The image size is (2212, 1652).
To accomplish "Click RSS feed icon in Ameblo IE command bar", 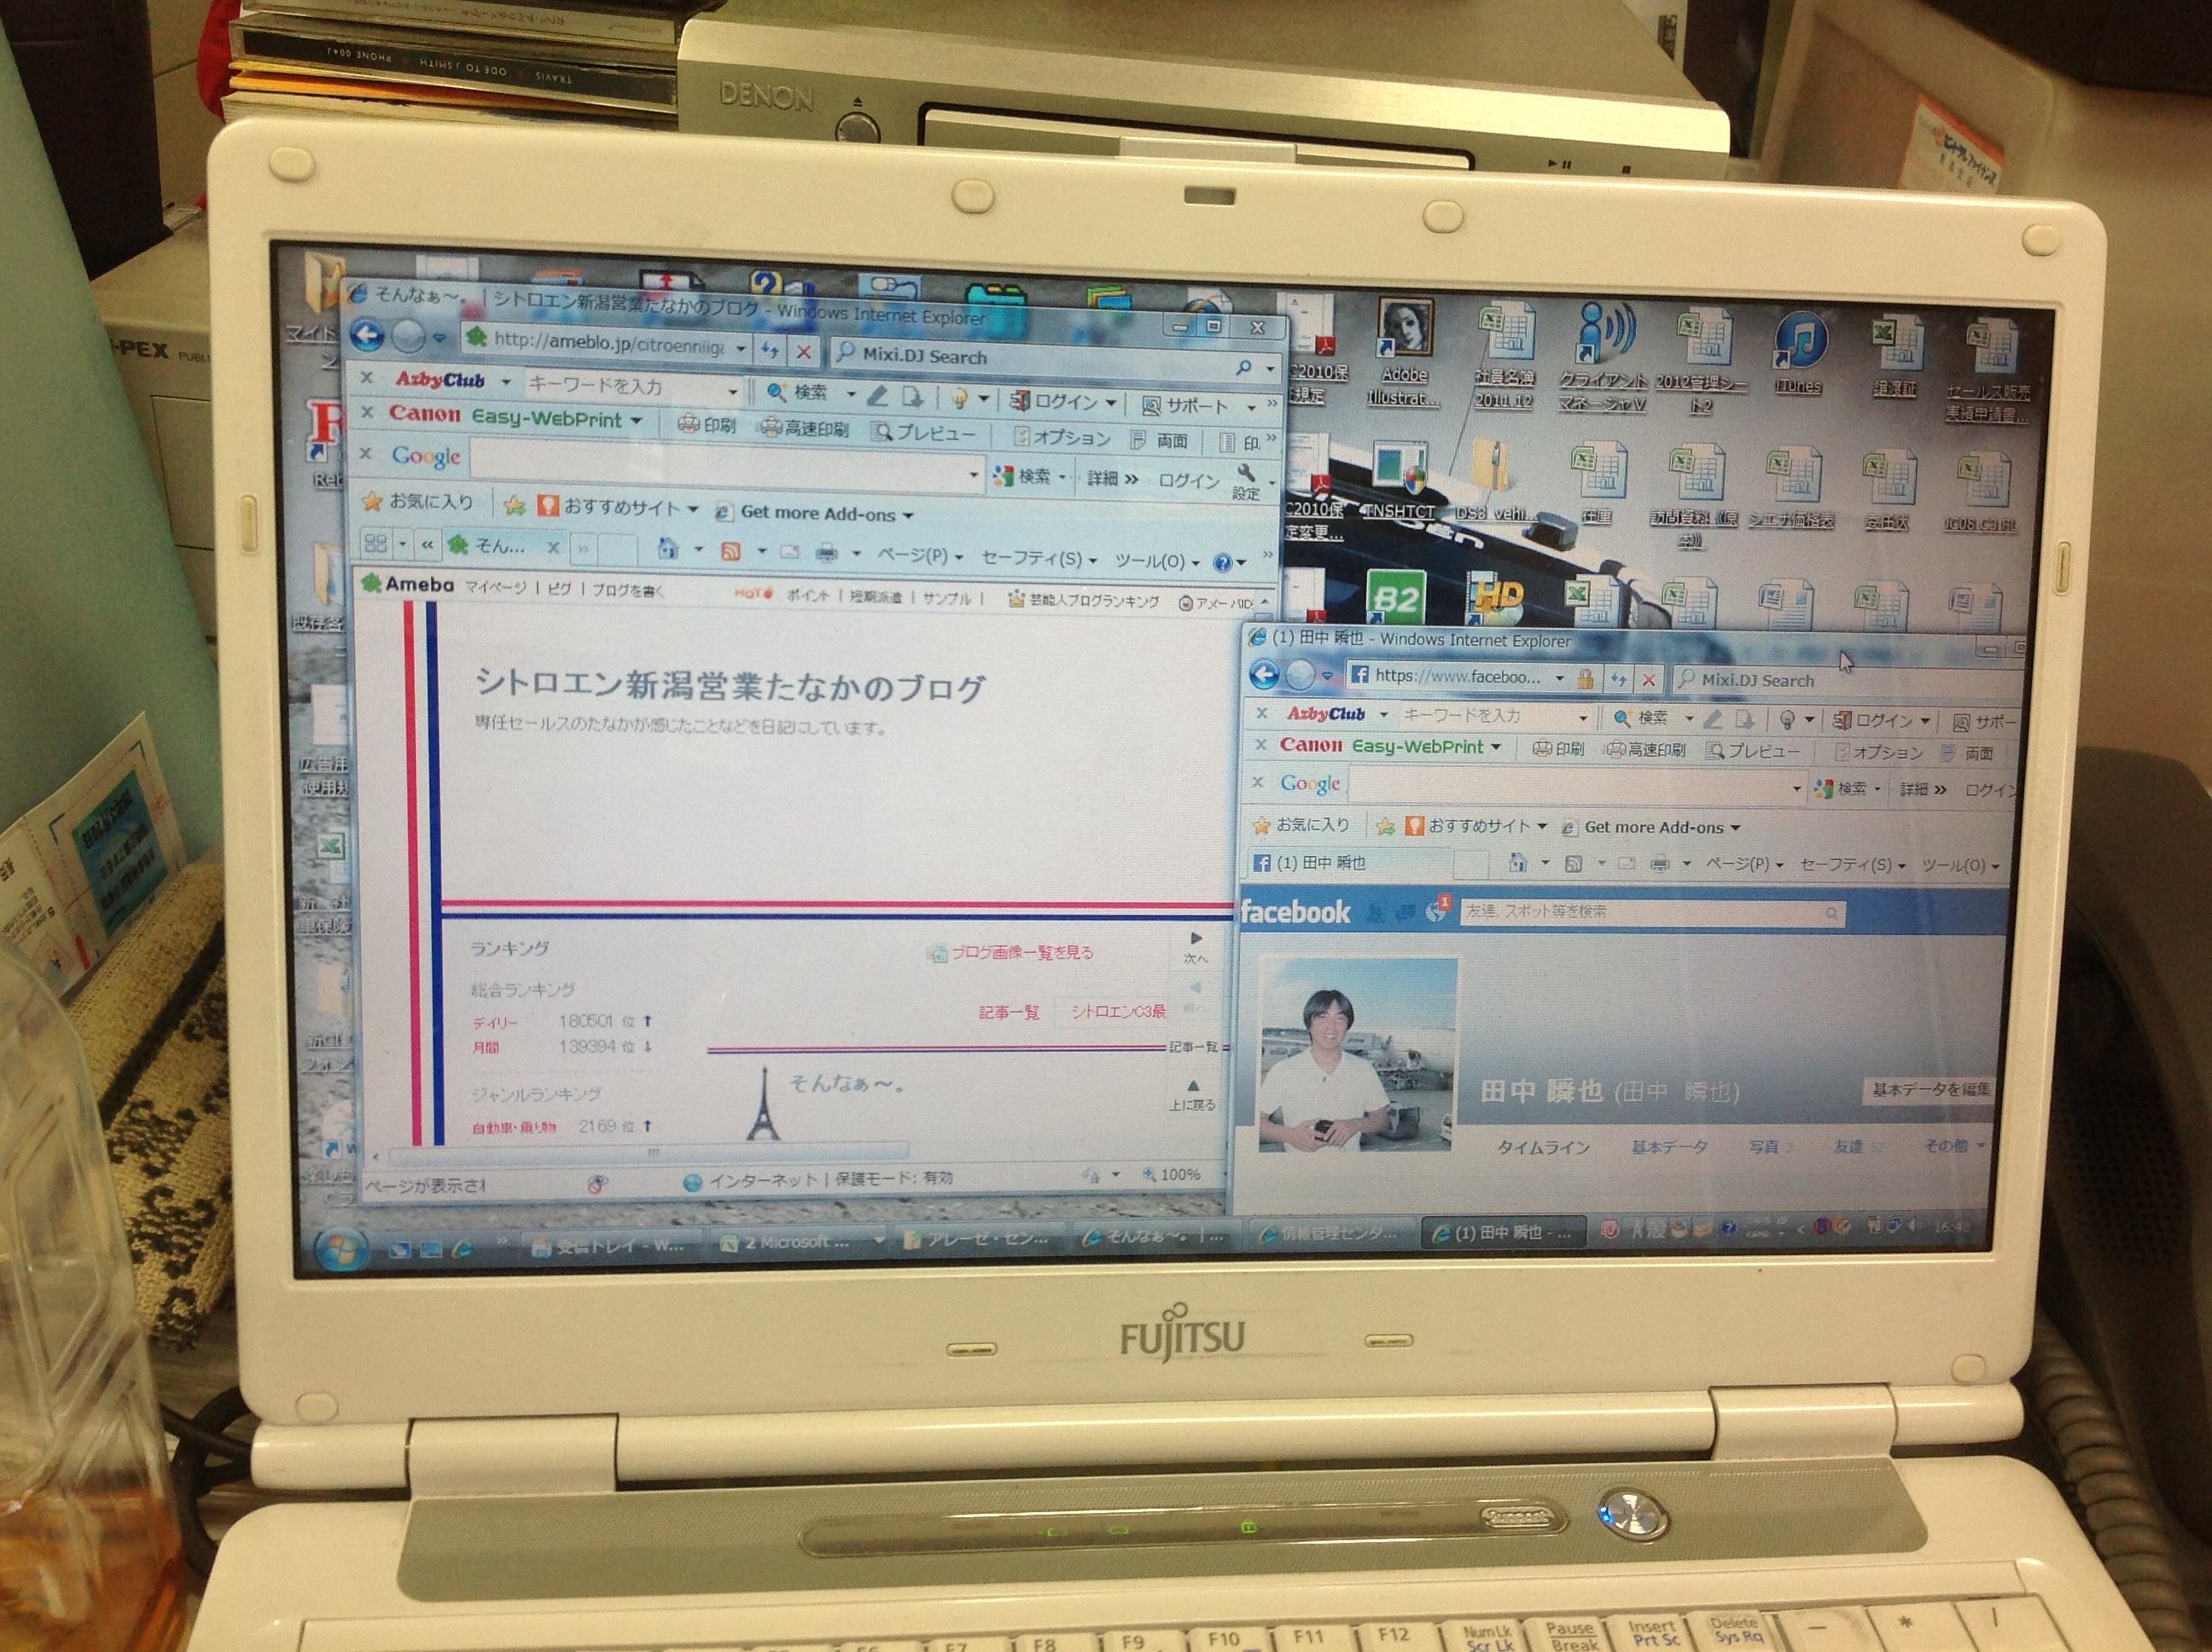I will coord(731,550).
